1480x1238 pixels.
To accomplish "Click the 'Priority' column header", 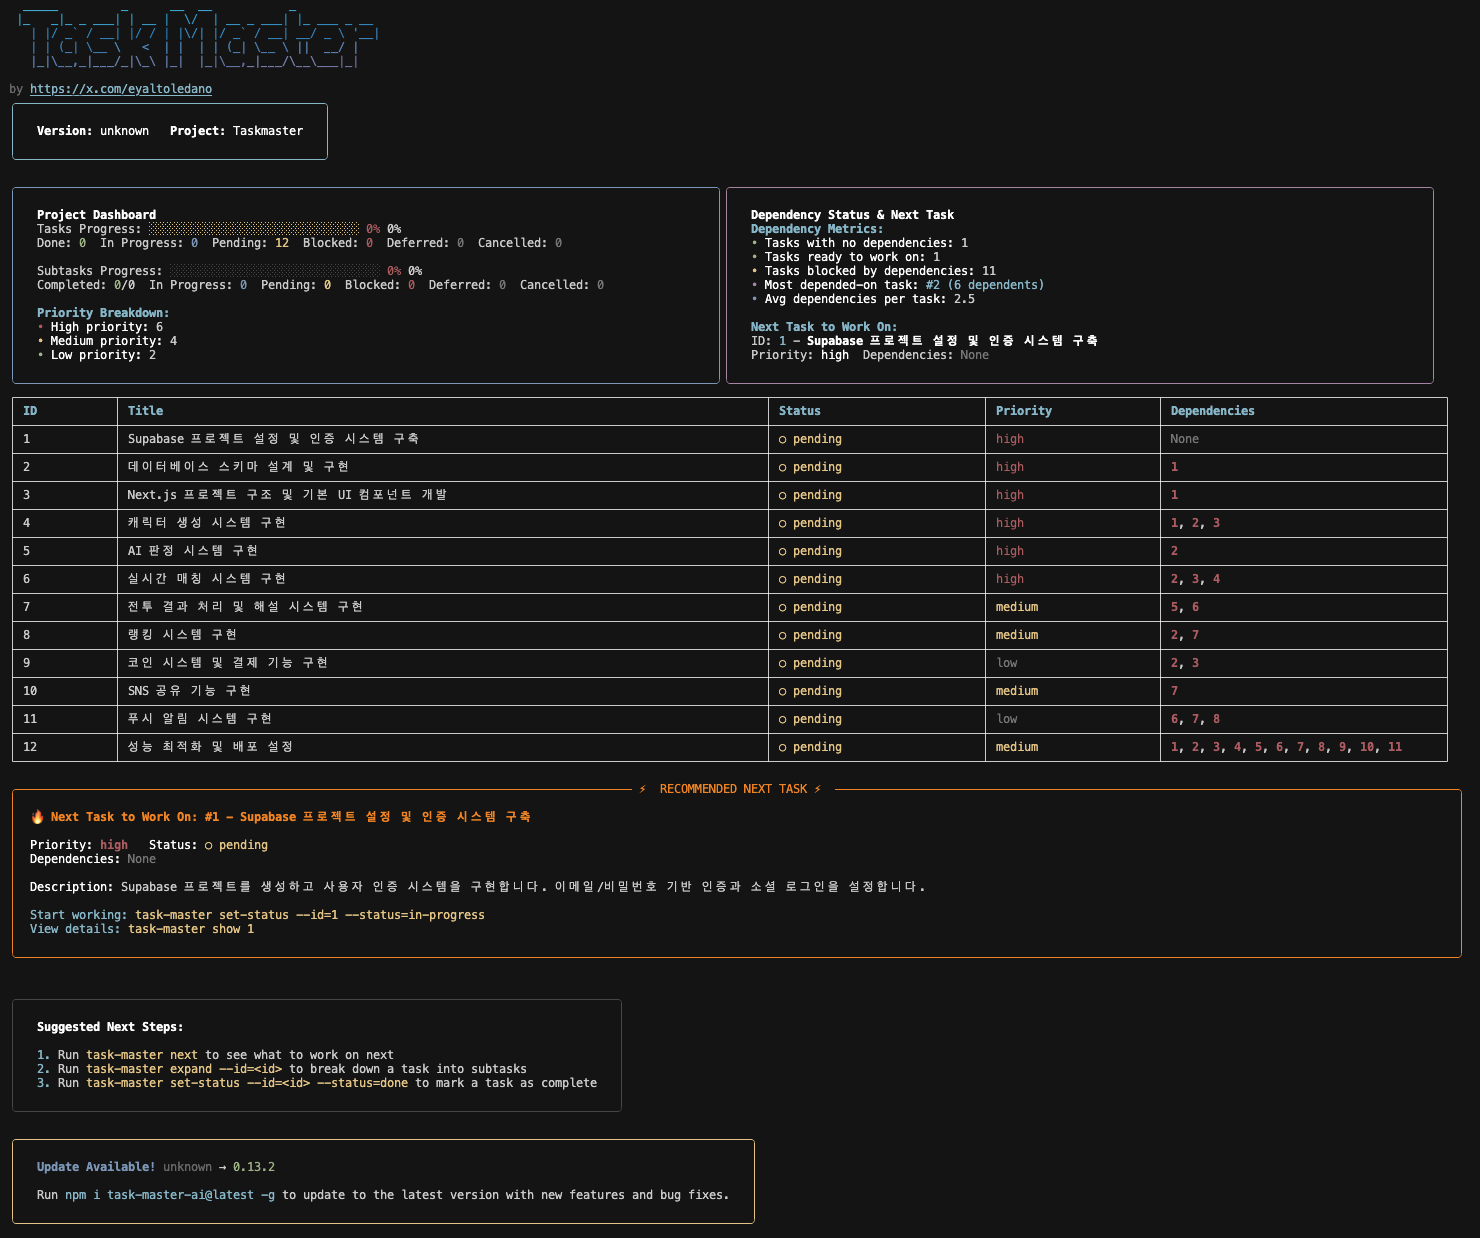I will pyautogui.click(x=1024, y=411).
